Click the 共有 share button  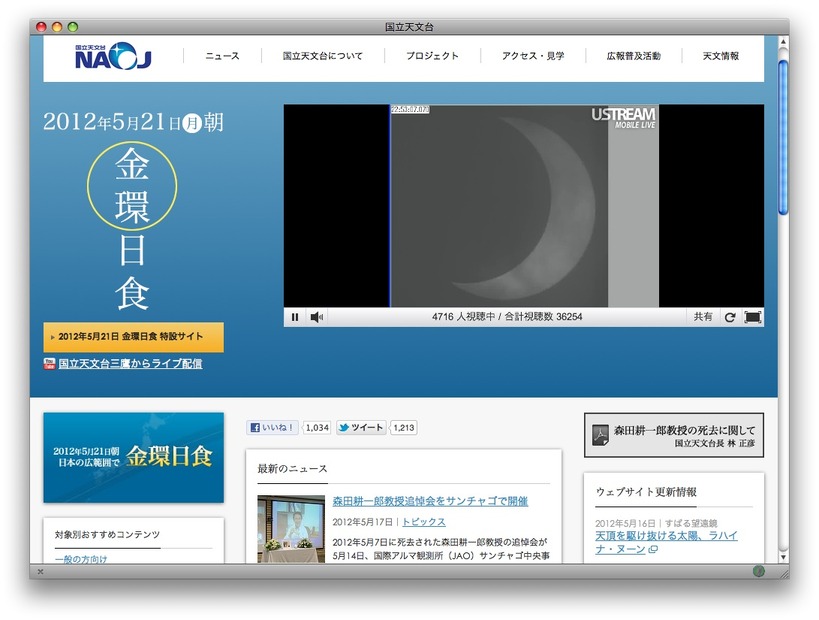click(703, 317)
